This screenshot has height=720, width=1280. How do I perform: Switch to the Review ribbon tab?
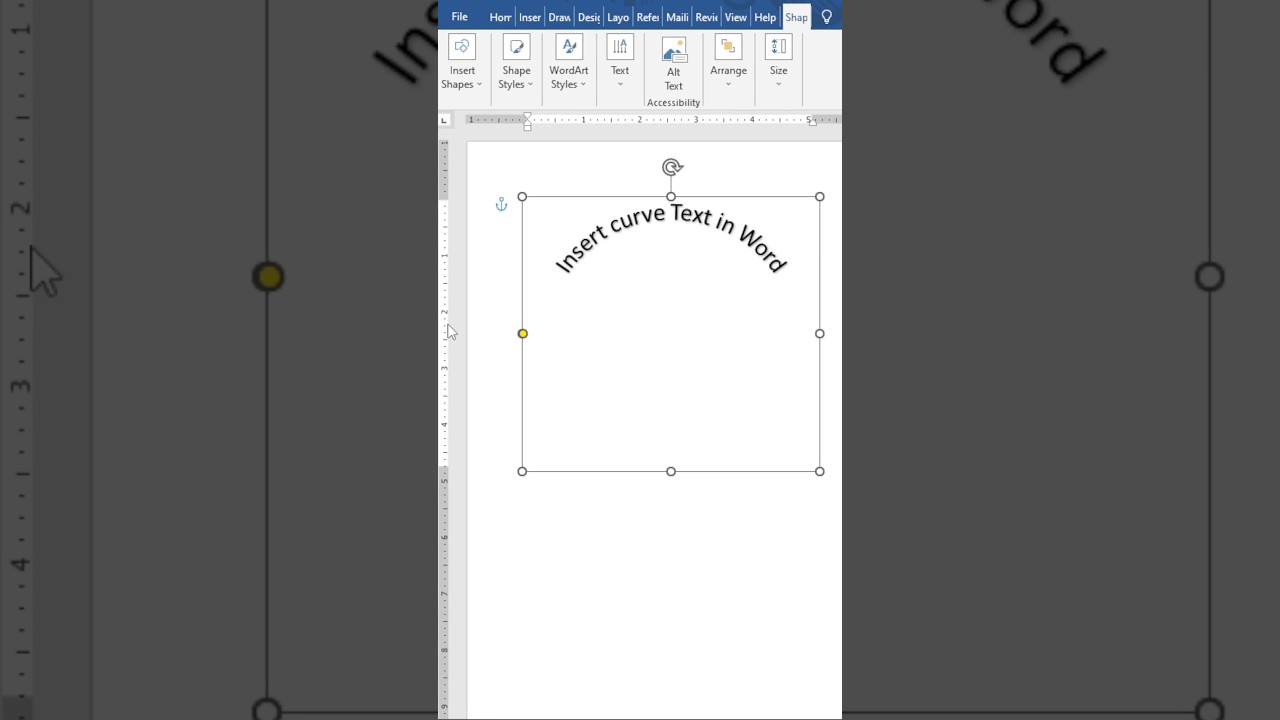coord(707,17)
